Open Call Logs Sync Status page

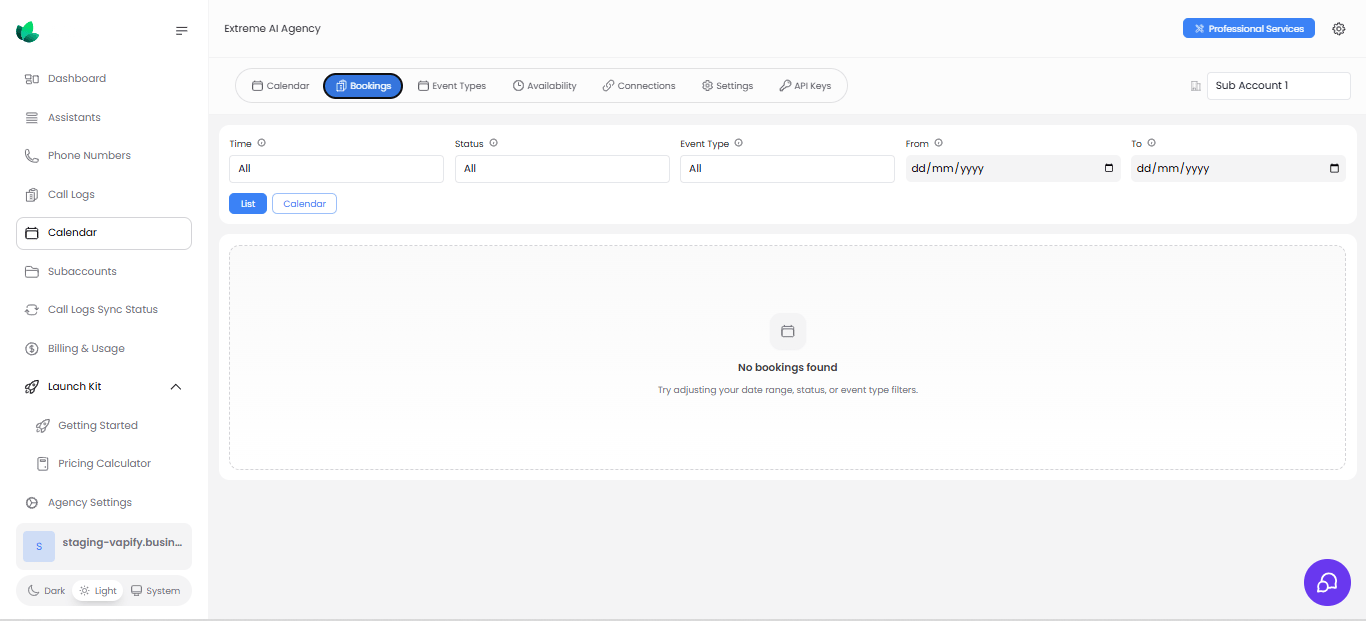[104, 310]
